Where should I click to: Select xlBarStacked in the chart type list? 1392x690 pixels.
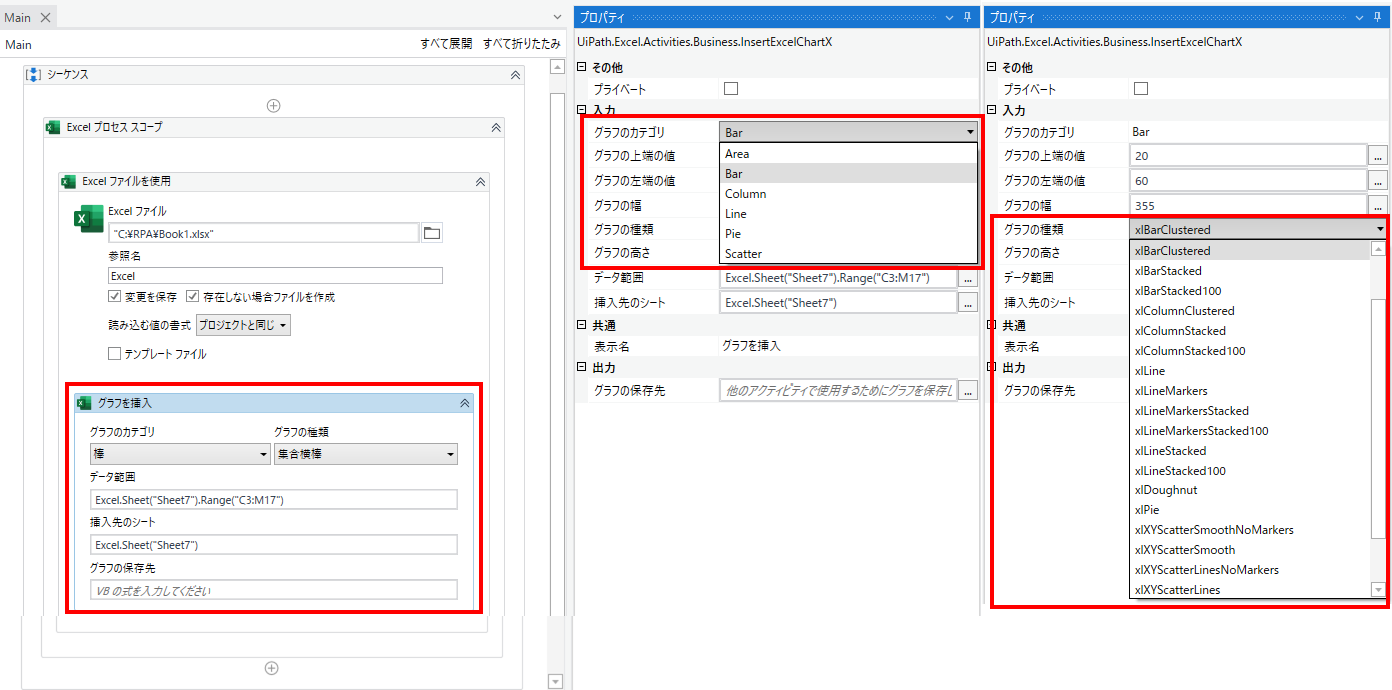(x=1251, y=271)
